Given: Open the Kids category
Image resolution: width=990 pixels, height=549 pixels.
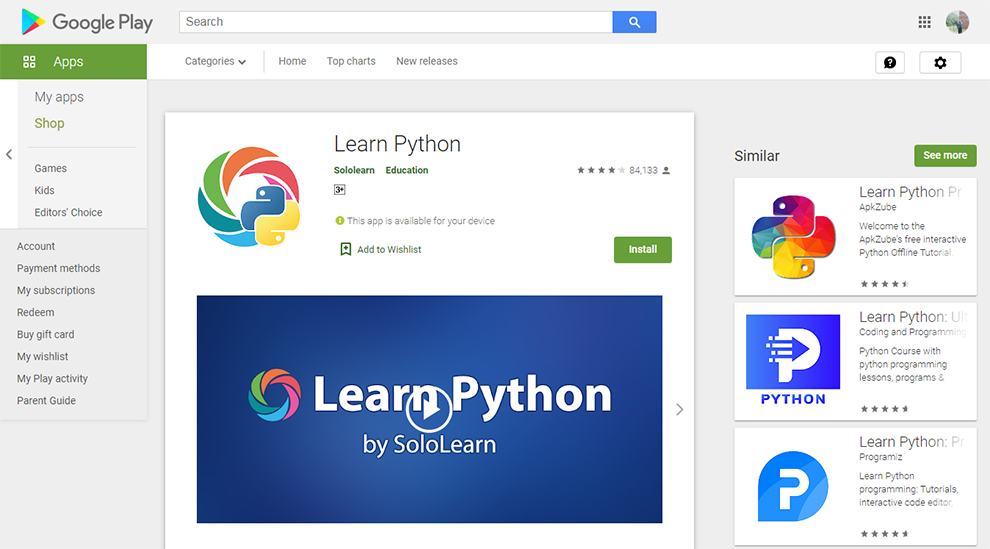Looking at the screenshot, I should point(44,191).
